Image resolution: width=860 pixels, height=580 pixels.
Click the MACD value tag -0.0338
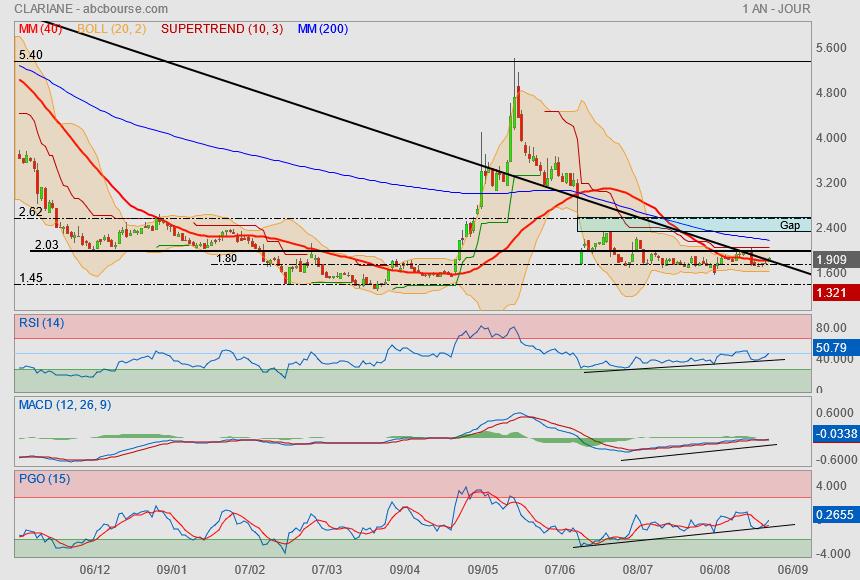point(836,433)
